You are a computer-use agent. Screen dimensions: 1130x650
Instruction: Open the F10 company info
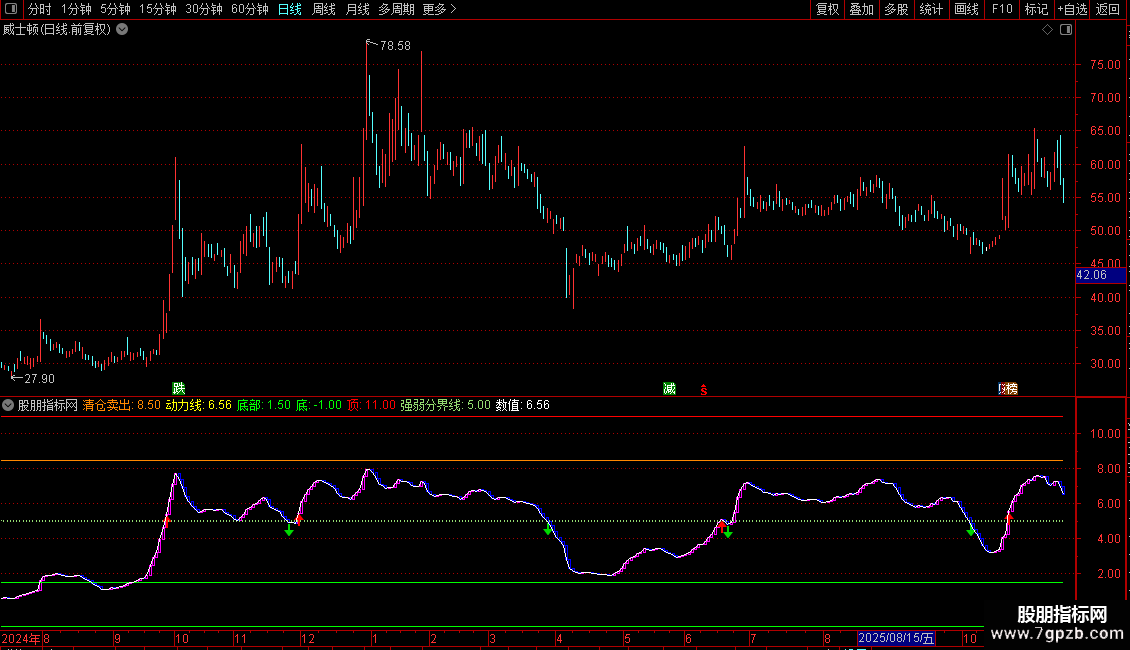tap(1001, 10)
